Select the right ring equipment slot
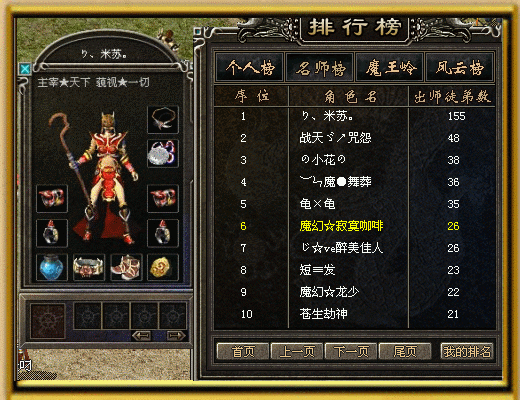 pyautogui.click(x=163, y=233)
